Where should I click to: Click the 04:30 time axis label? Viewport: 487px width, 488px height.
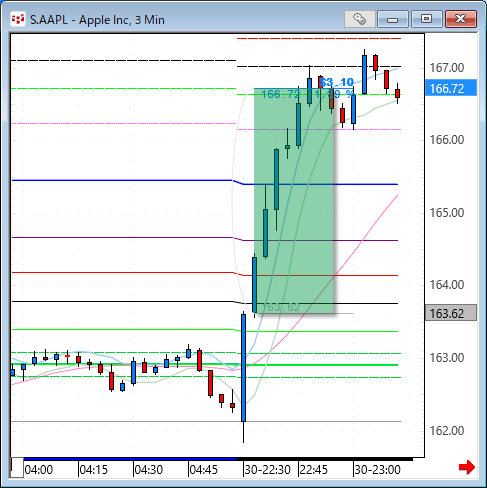149,470
